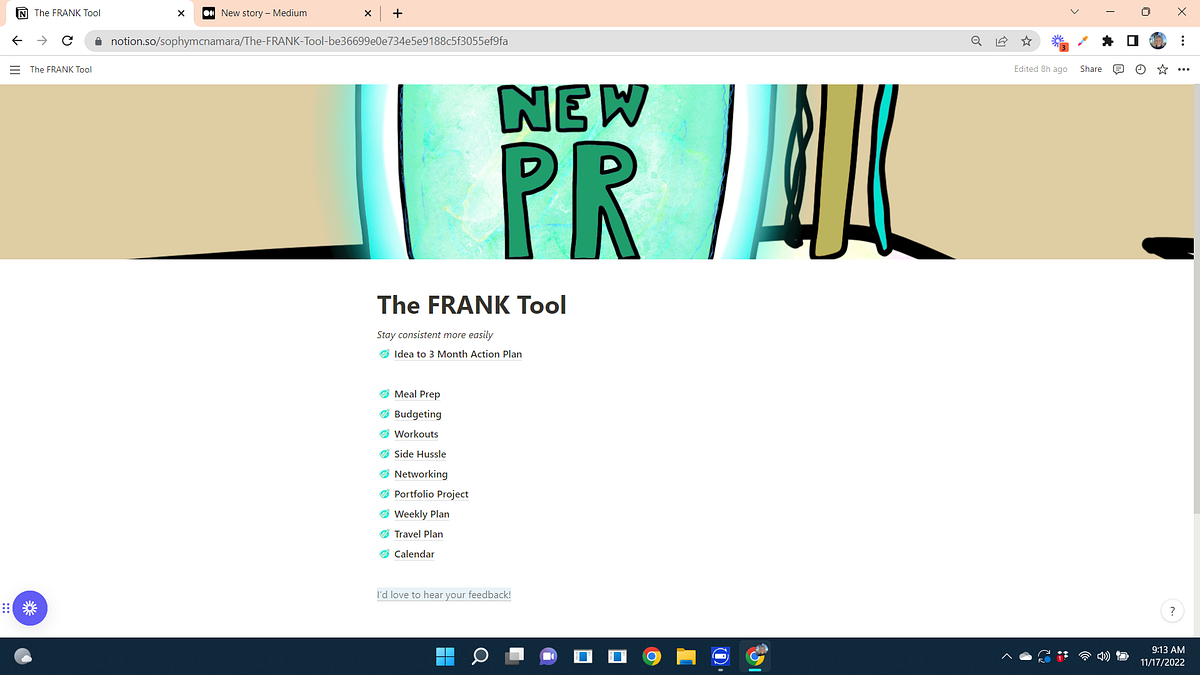
Task: Open the browser window dropdown chevron
Action: pyautogui.click(x=1073, y=12)
